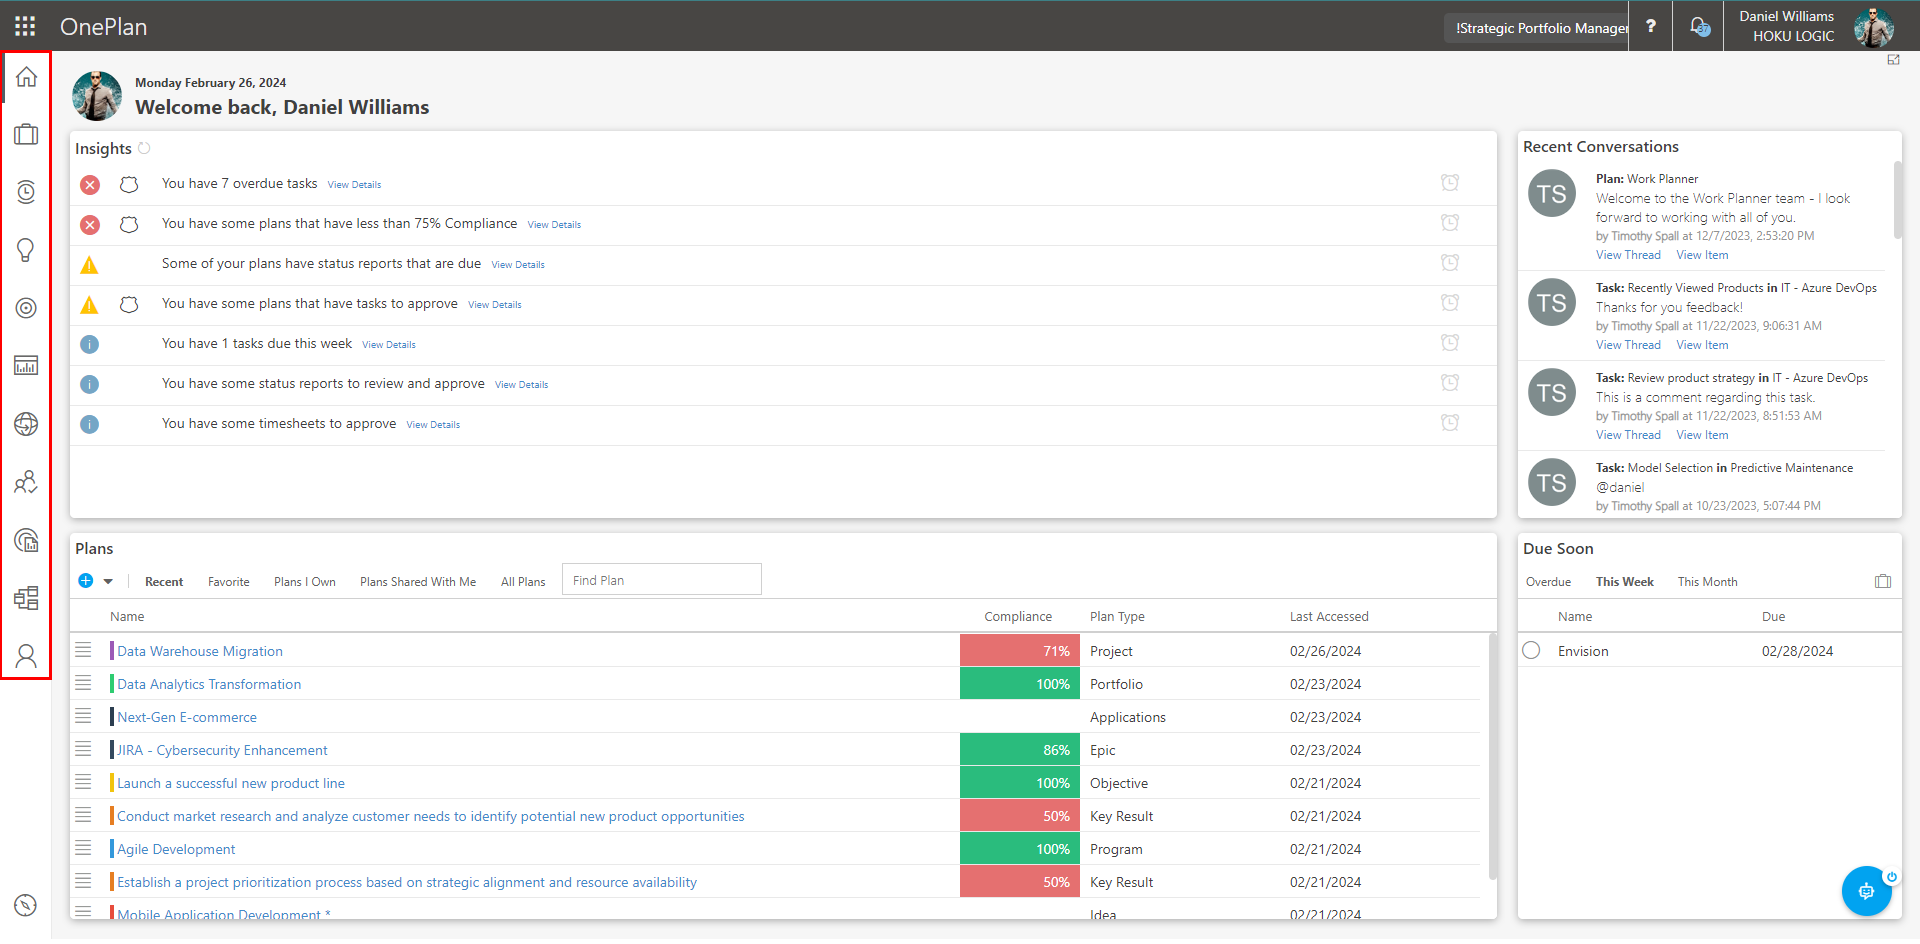
Task: Open the row menu for Data Warehouse Migration
Action: pyautogui.click(x=84, y=649)
